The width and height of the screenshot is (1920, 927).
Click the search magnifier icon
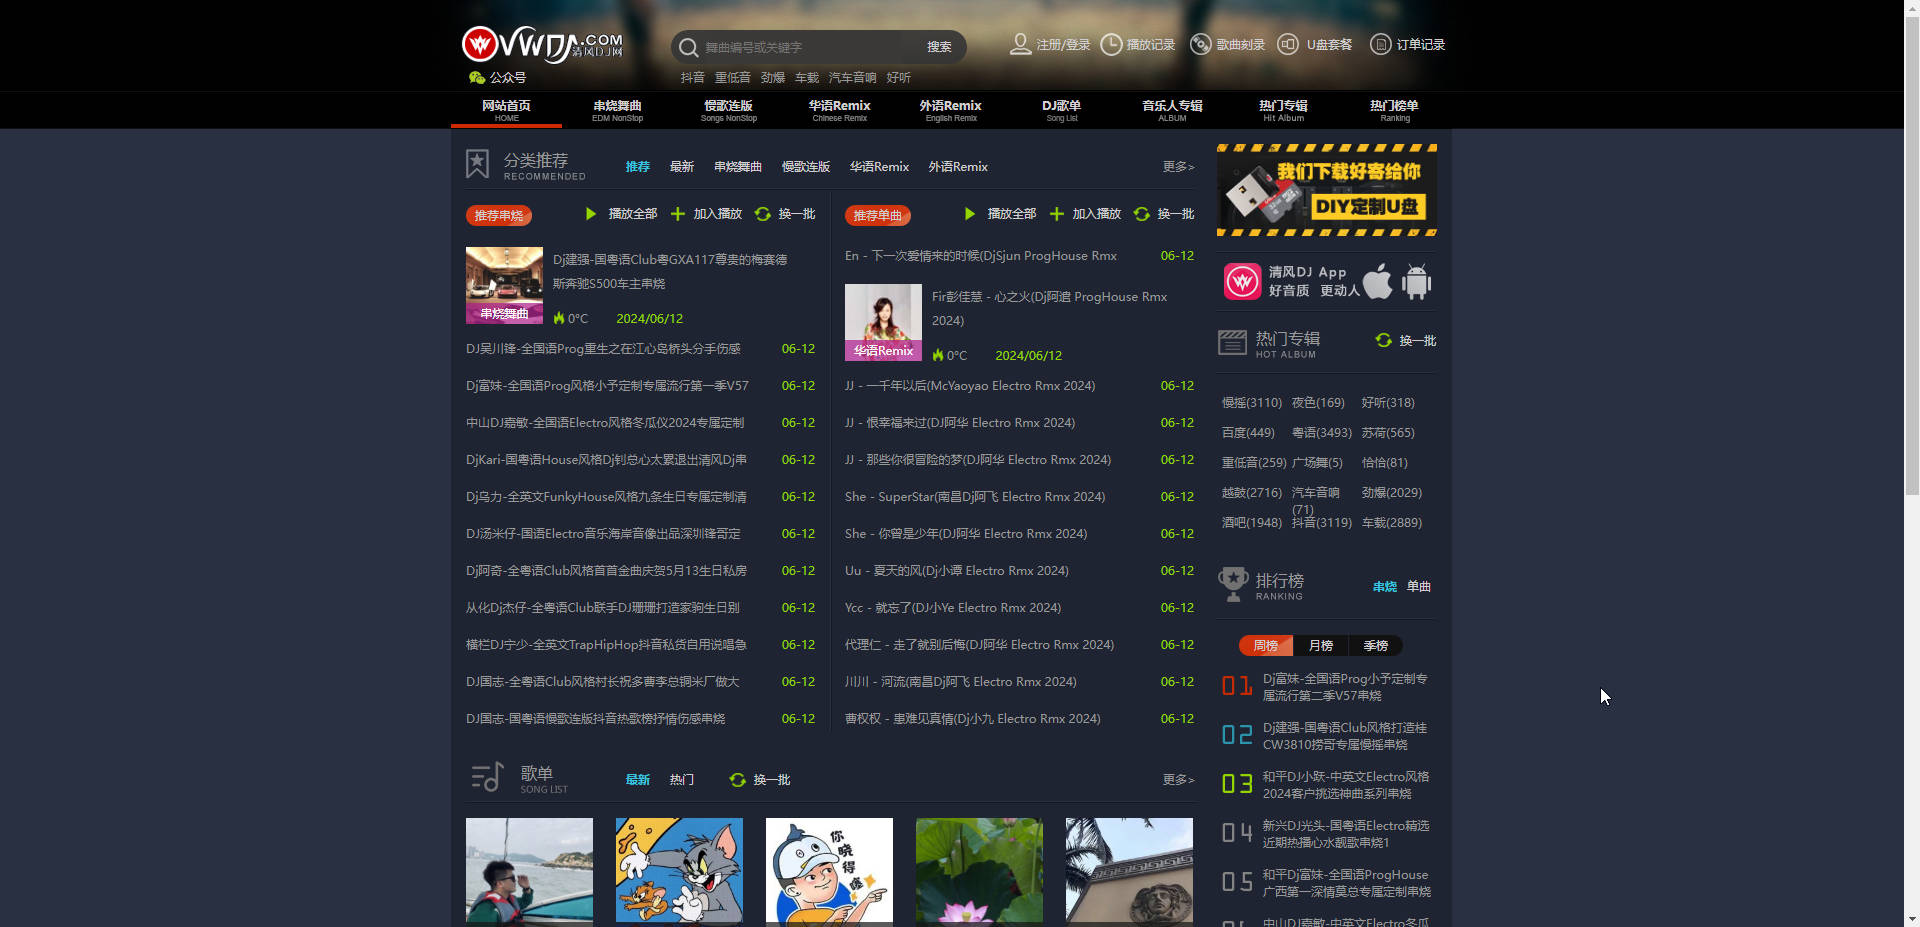coord(688,47)
